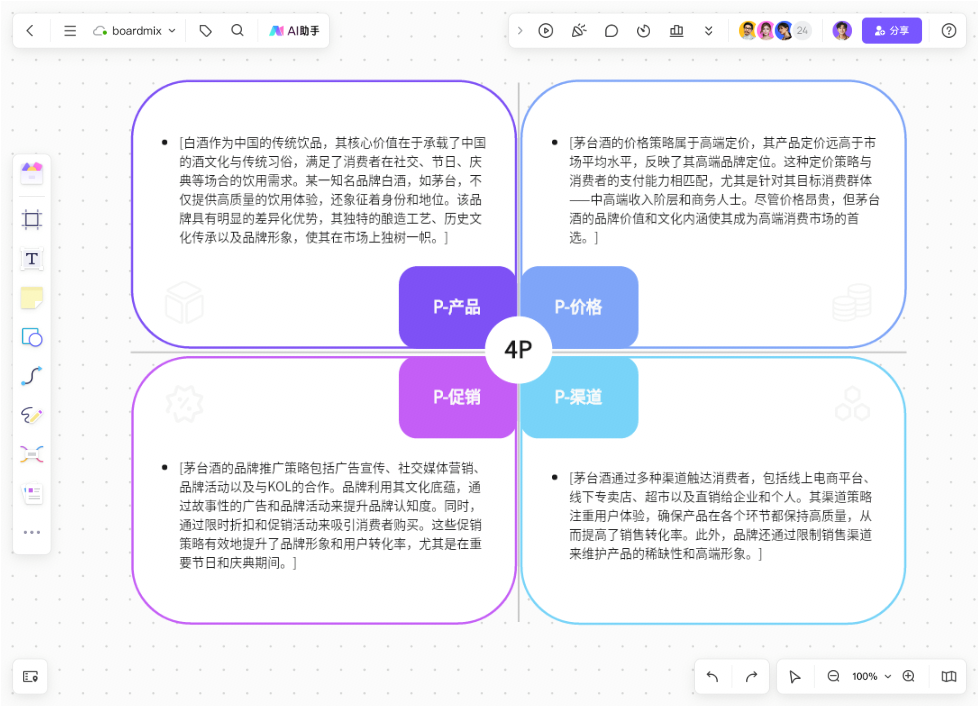Select the P-促销 label block
This screenshot has width=979, height=707.
click(x=458, y=397)
